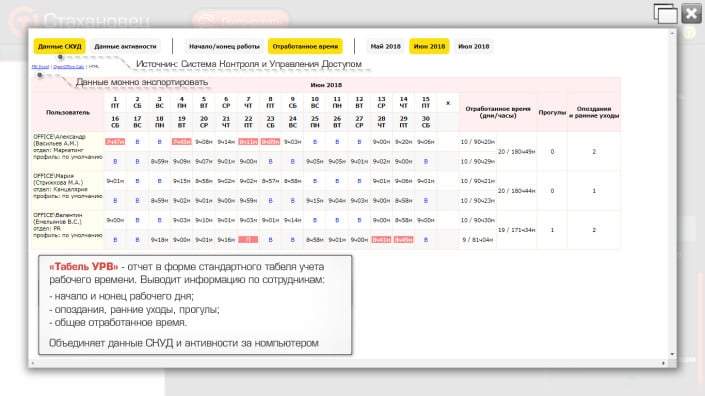The height and width of the screenshot is (396, 705).
Task: Click the × column header after day 15
Action: [448, 103]
